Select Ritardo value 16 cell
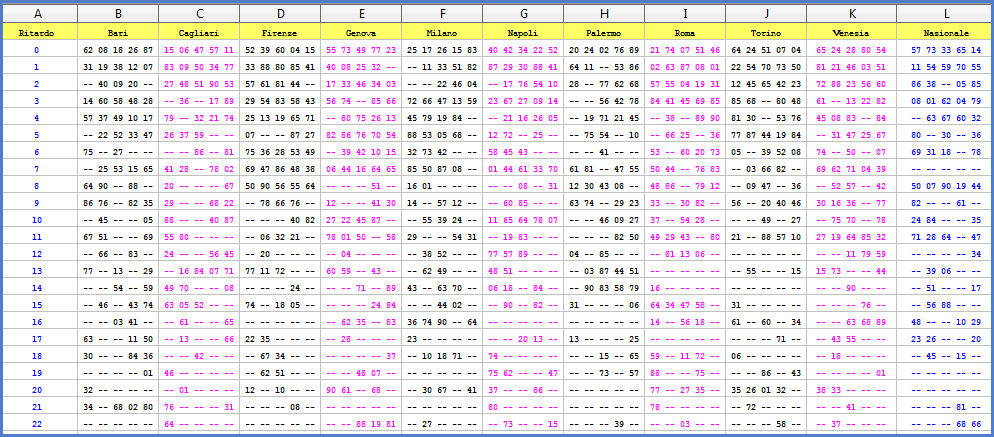 coord(40,322)
